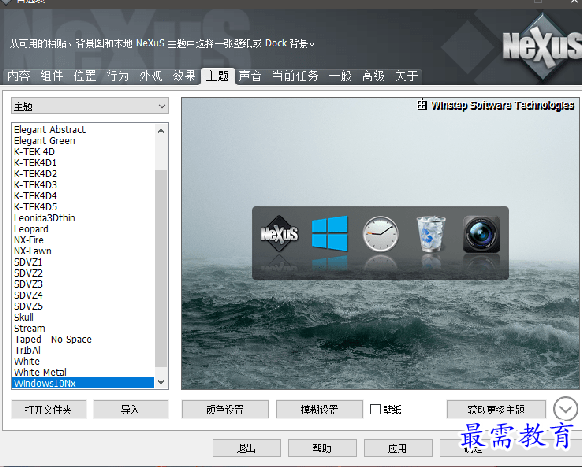
Task: Select the NX-Lawn theme
Action: tap(83, 251)
